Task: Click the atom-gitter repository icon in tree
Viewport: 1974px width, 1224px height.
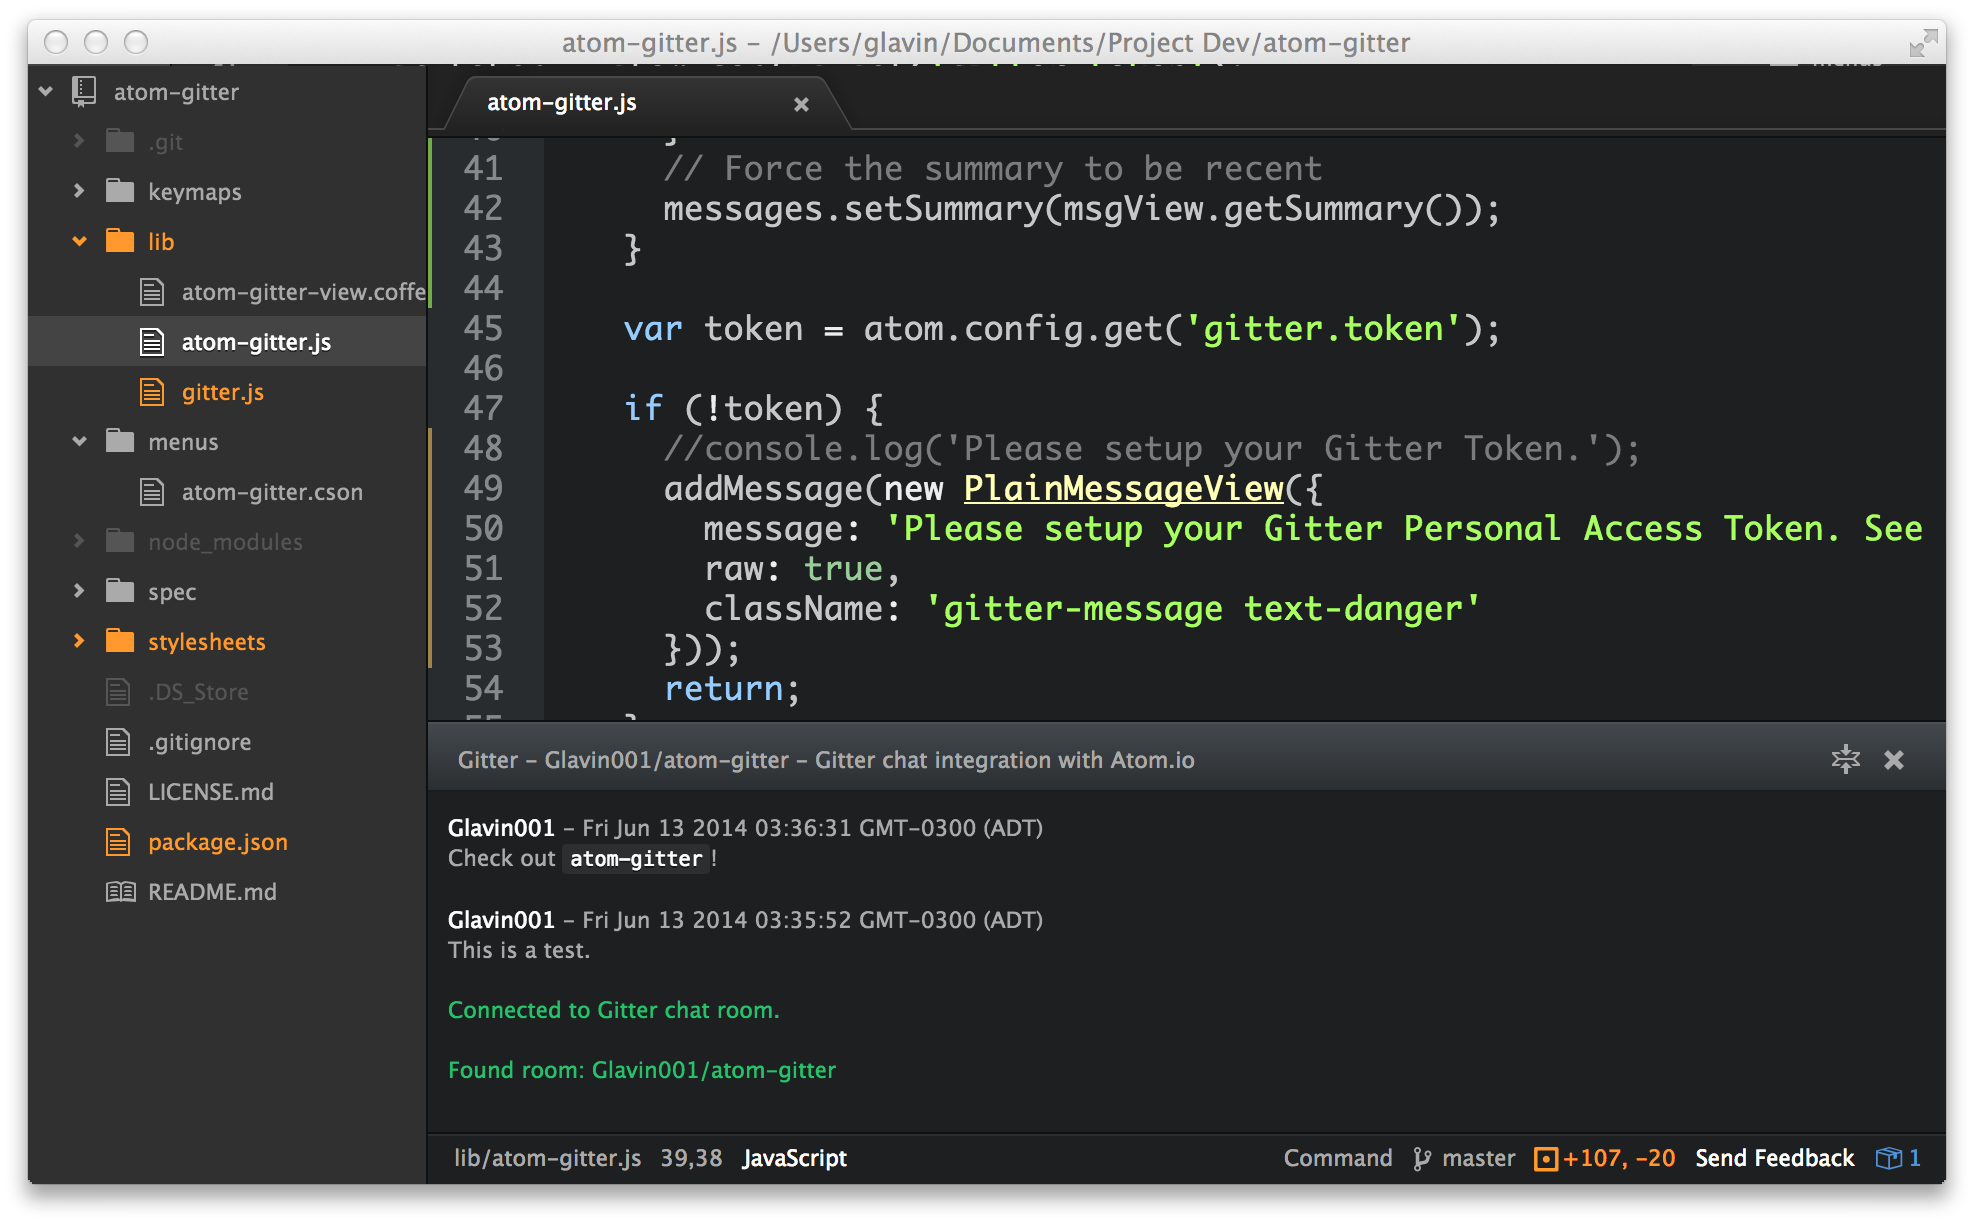Action: (x=84, y=92)
